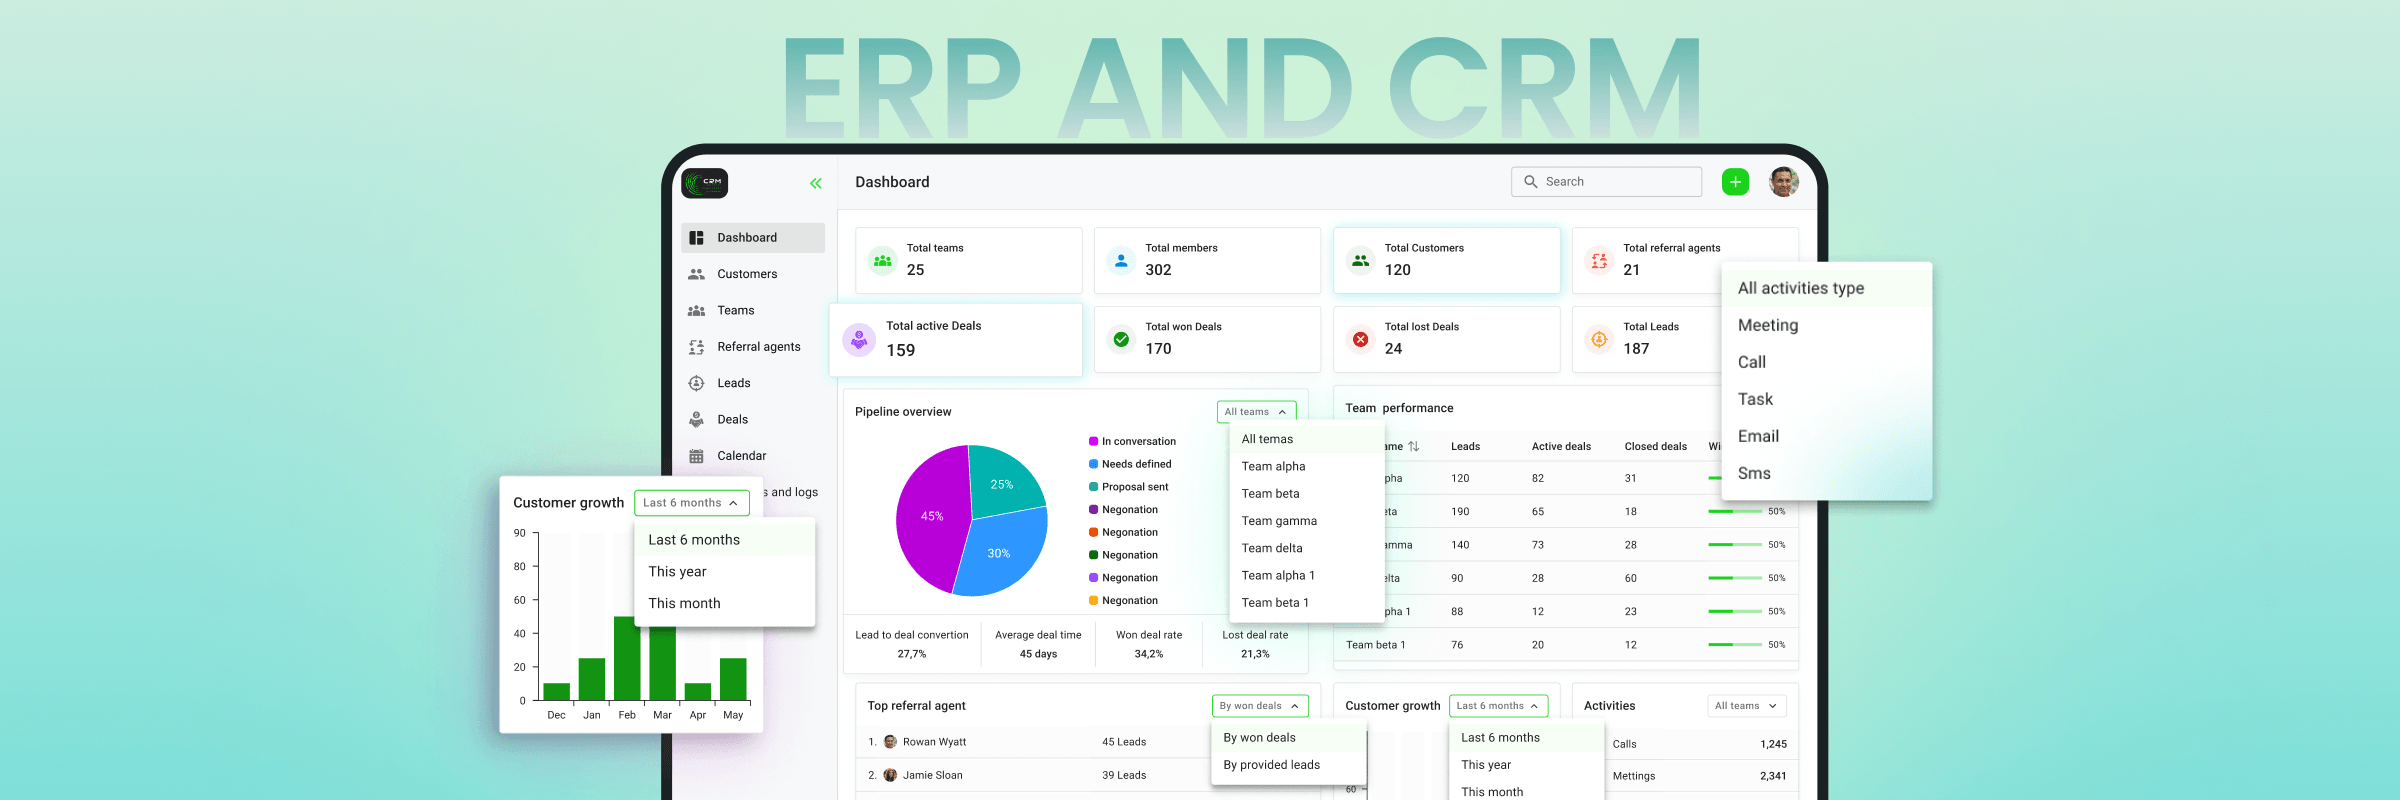Click the Teams sidebar icon
Viewport: 2400px width, 800px height.
(697, 311)
